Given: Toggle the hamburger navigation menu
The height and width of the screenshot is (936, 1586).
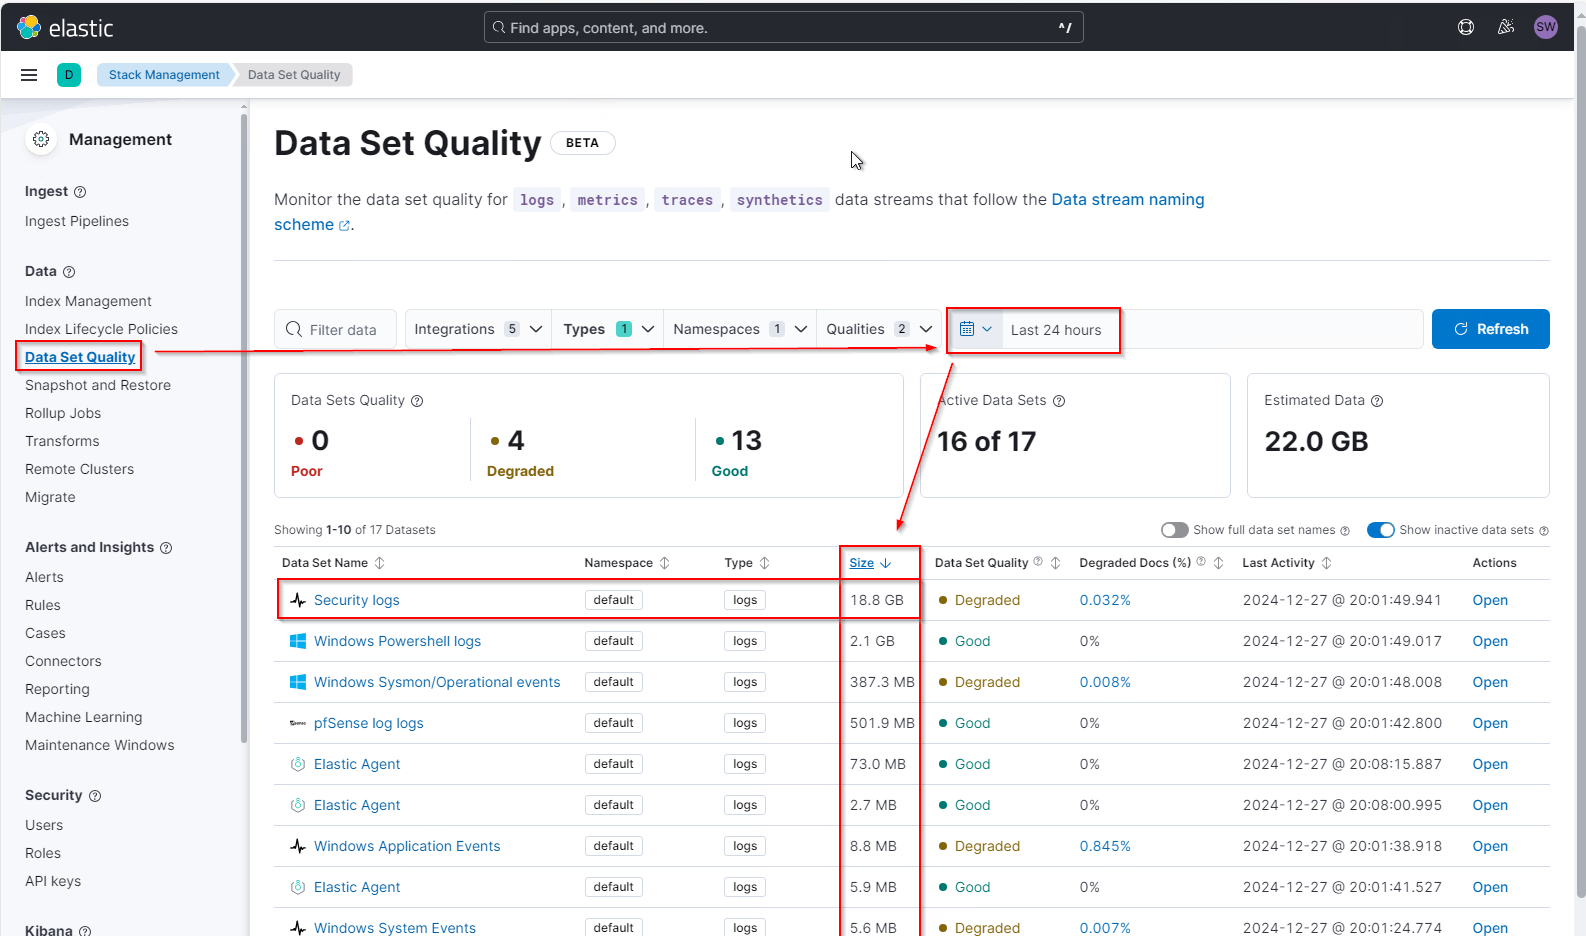Looking at the screenshot, I should (29, 75).
